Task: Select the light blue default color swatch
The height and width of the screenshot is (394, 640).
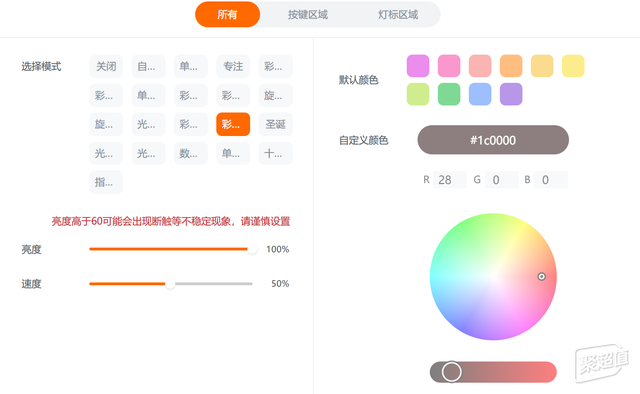Action: [x=480, y=94]
